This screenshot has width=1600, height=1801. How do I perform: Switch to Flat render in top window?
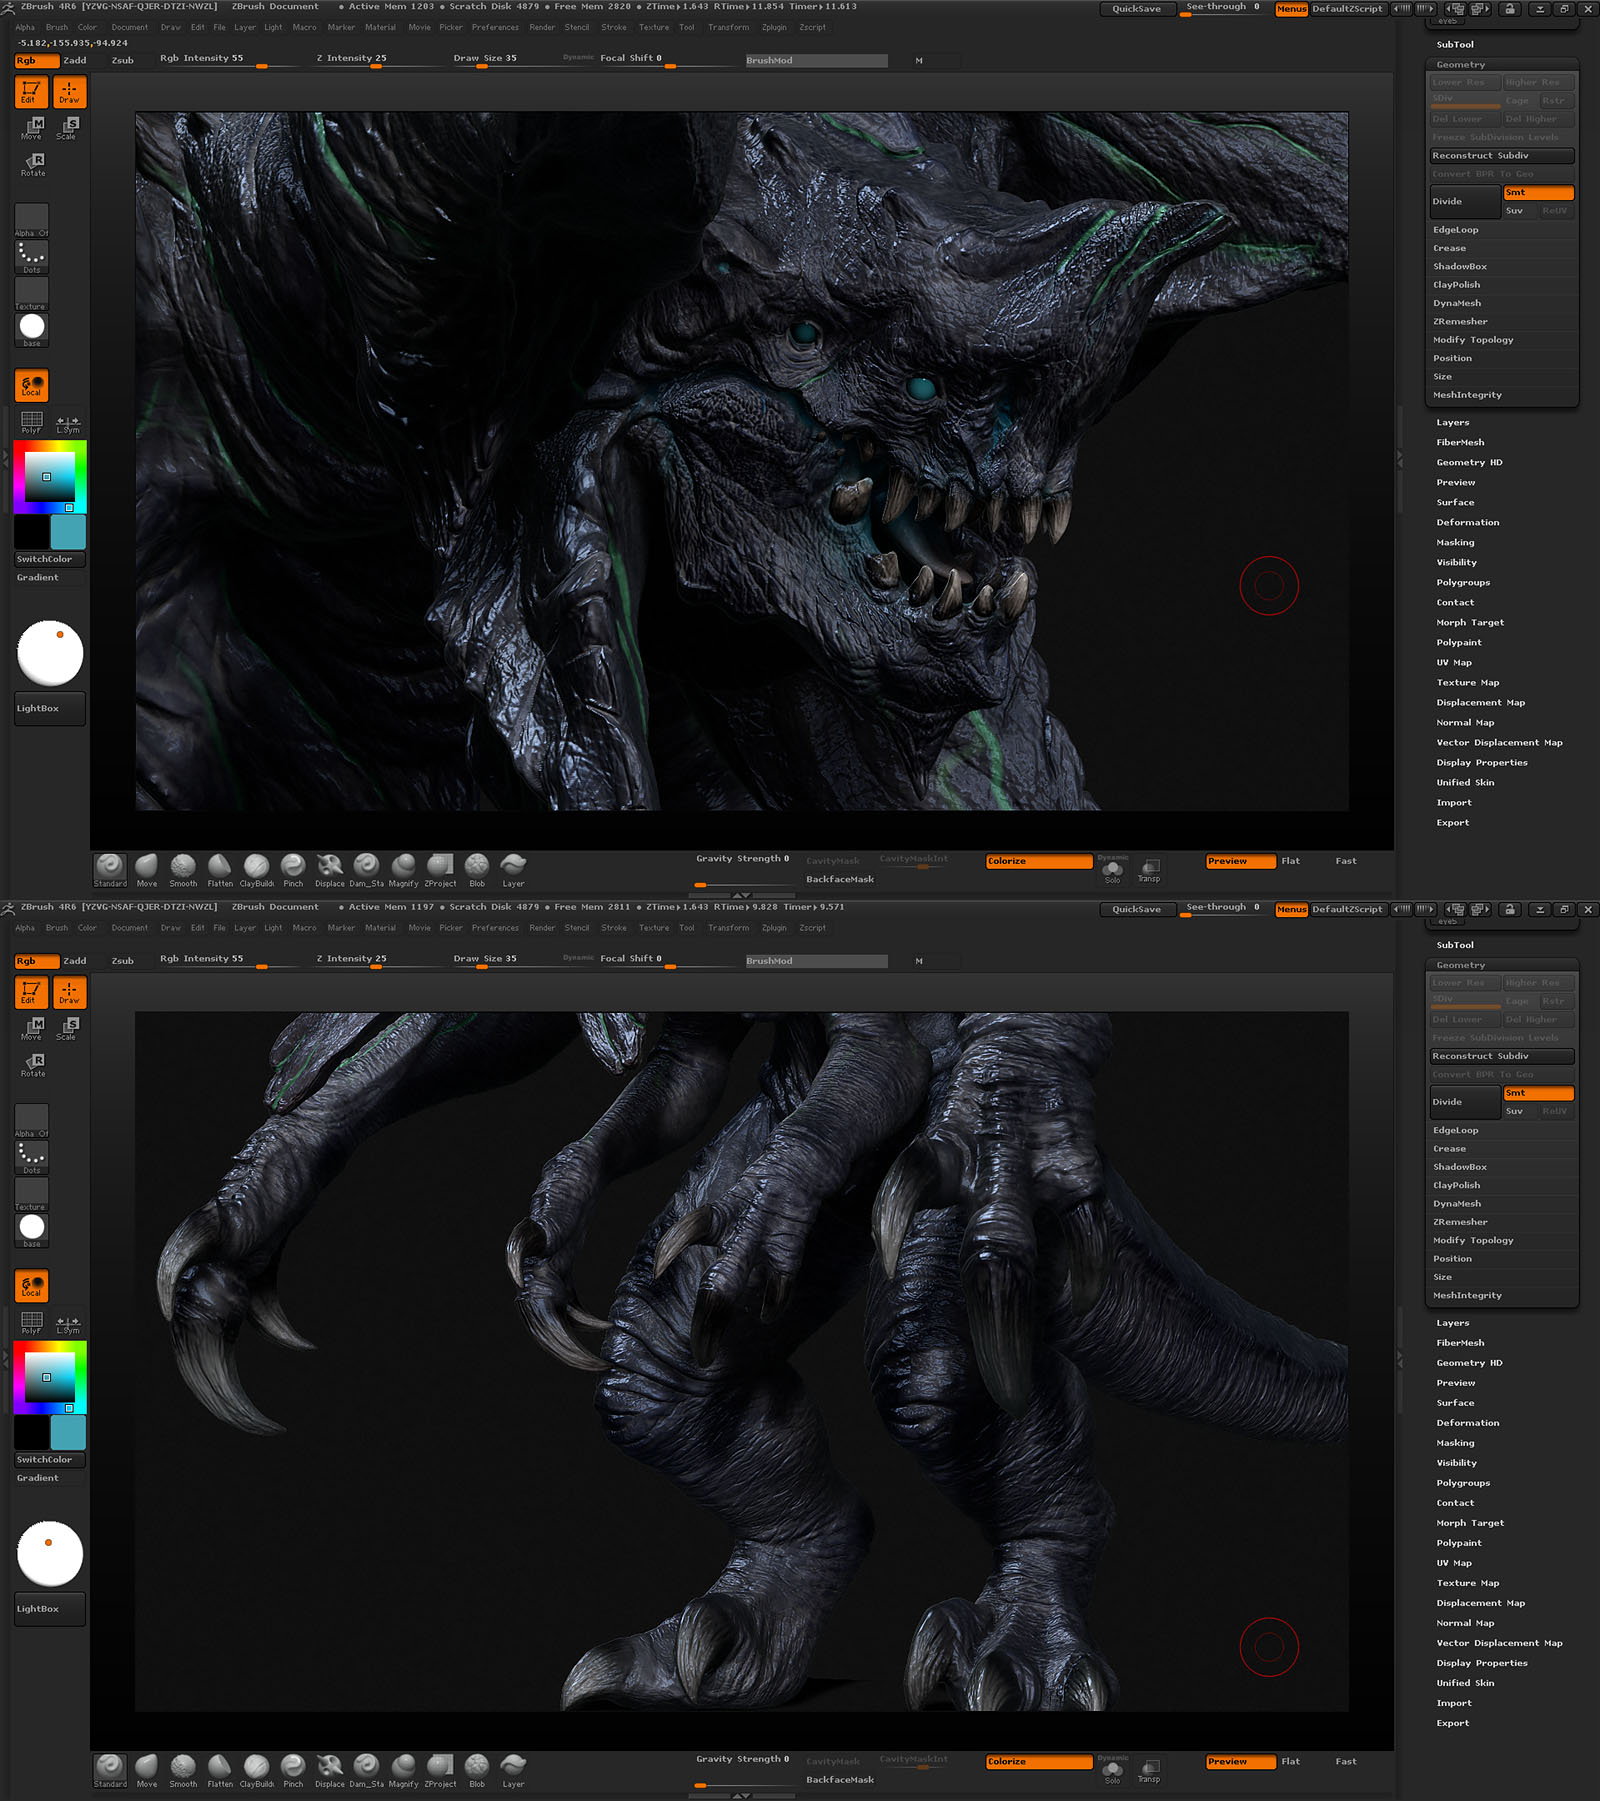[1291, 861]
